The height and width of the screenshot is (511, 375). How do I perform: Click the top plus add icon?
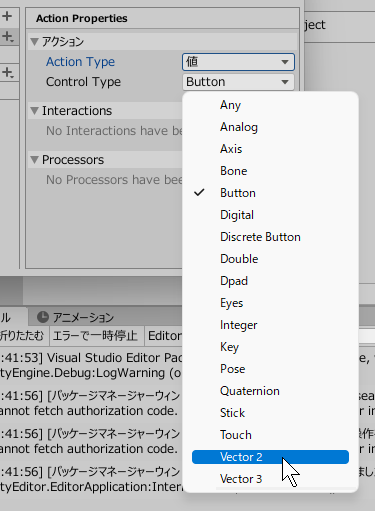pos(7,16)
